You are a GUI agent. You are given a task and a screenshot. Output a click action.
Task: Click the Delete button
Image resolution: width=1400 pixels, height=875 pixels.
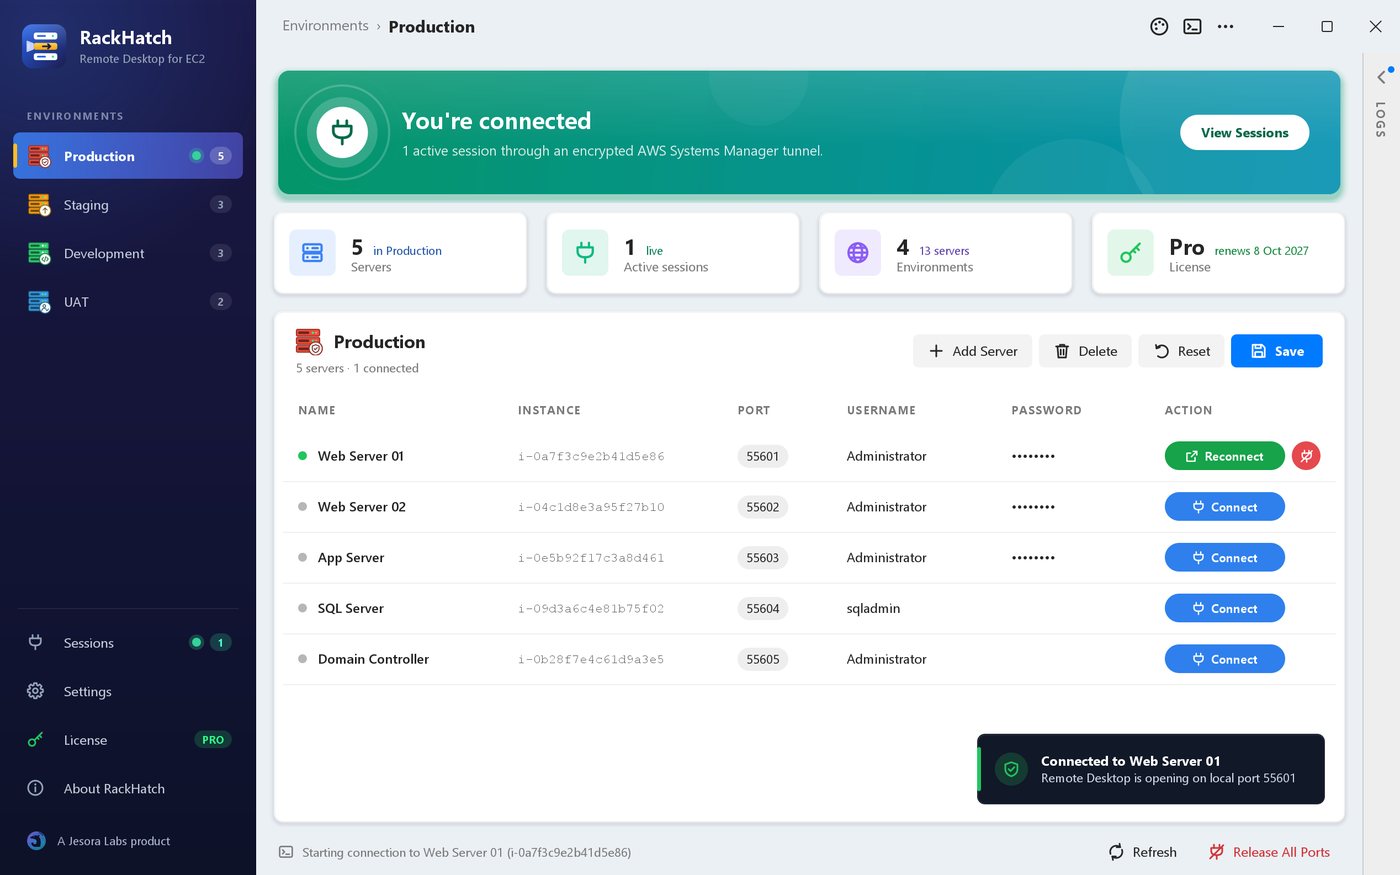[1085, 351]
